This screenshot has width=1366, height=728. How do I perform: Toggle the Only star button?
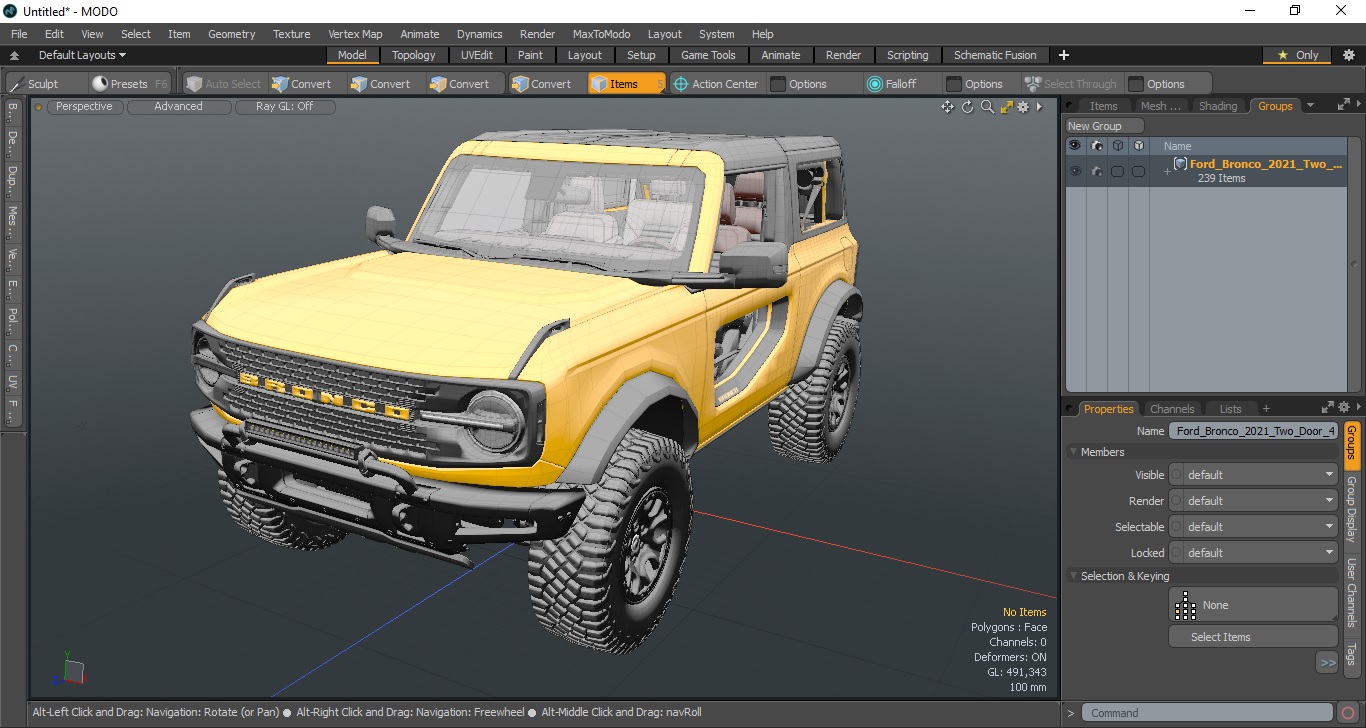coord(1298,55)
